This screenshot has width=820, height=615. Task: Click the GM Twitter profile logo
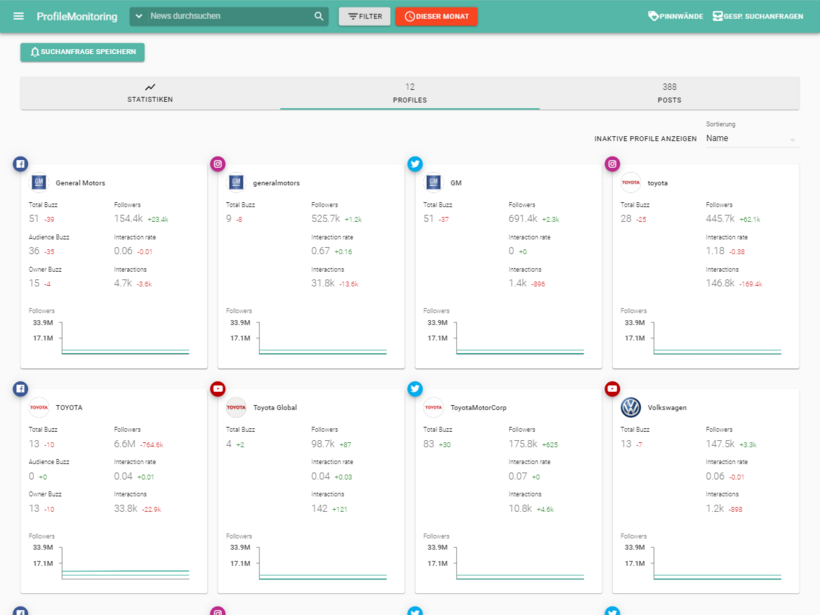click(x=434, y=183)
